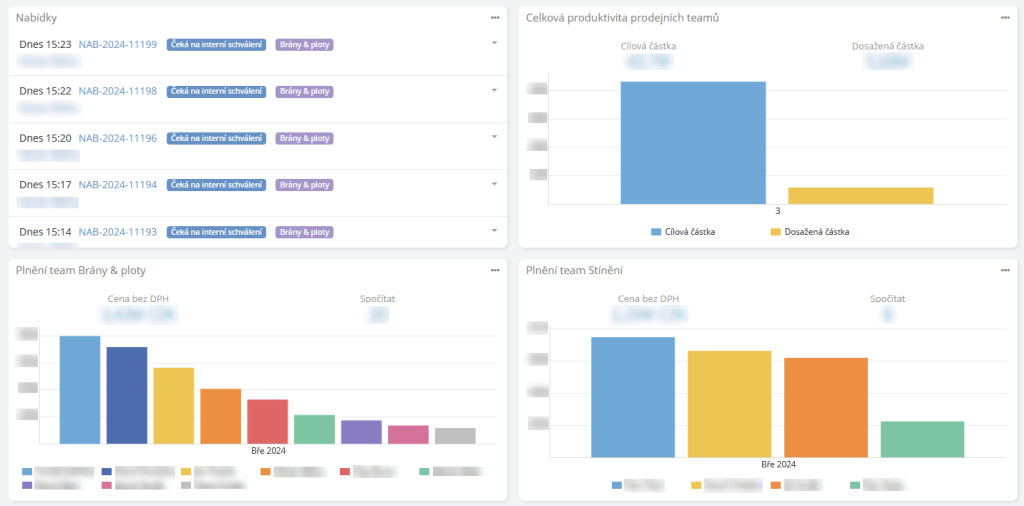
Task: Toggle the Cílová částka legend item
Action: pos(683,232)
